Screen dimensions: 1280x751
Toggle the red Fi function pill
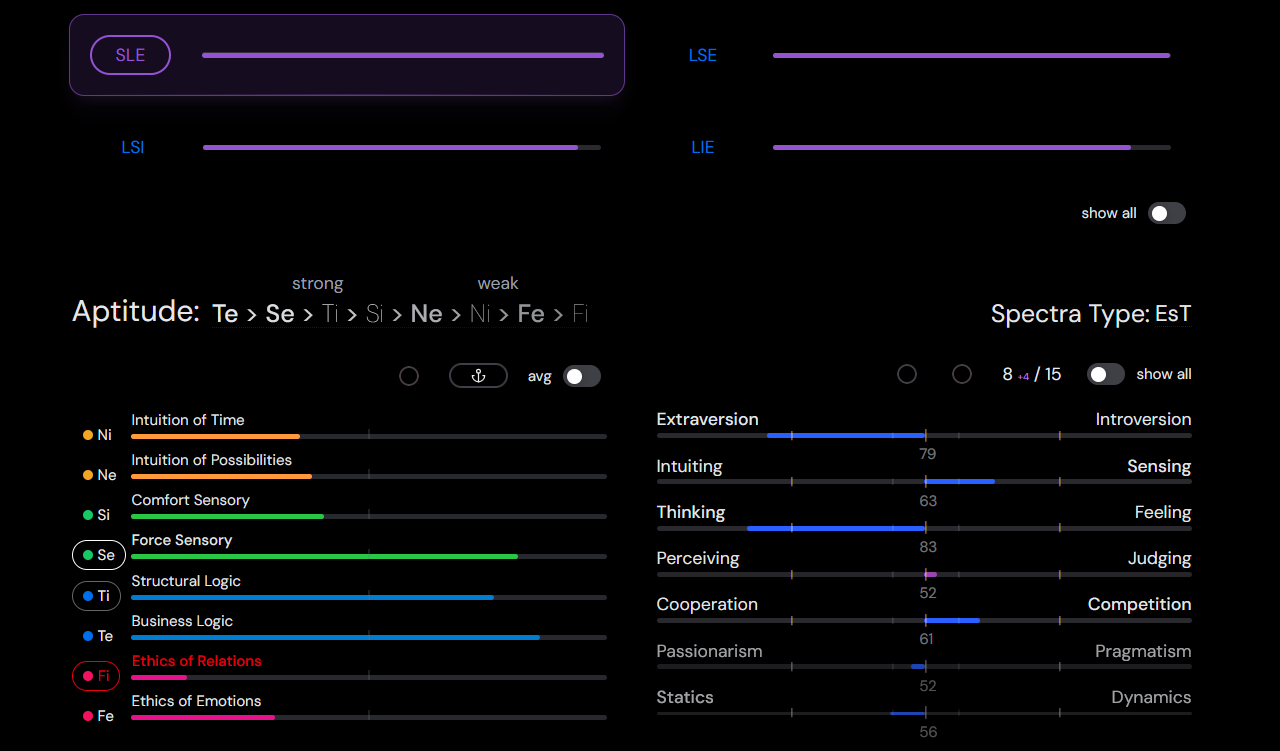96,676
